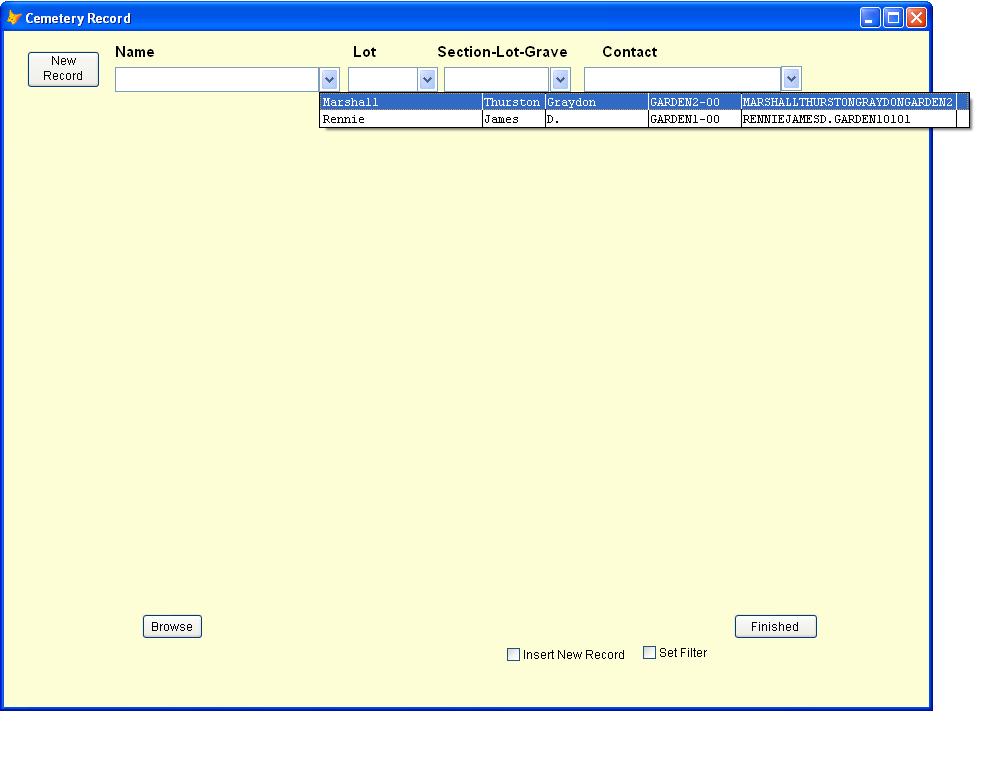The width and height of the screenshot is (992, 761).
Task: Click the D. middle name cell
Action: click(597, 119)
